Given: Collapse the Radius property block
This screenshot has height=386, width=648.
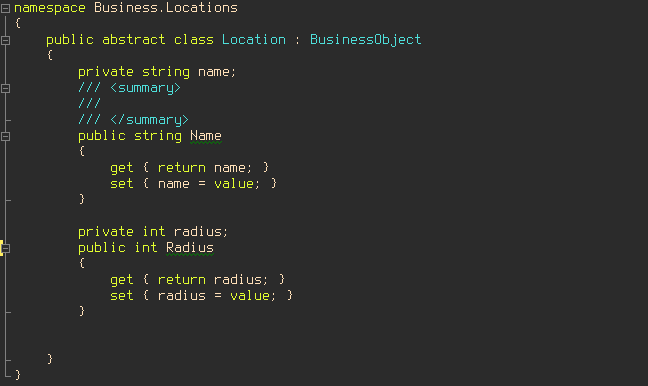Looking at the screenshot, I should (5, 248).
